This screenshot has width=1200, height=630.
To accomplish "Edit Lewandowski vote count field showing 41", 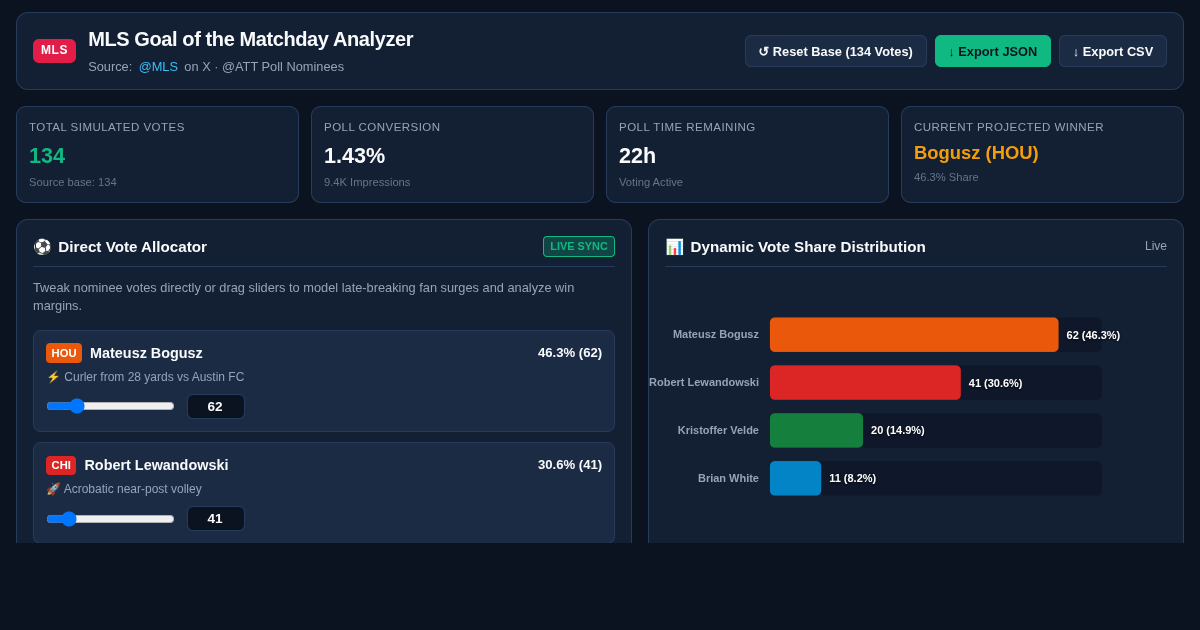I will 216,519.
